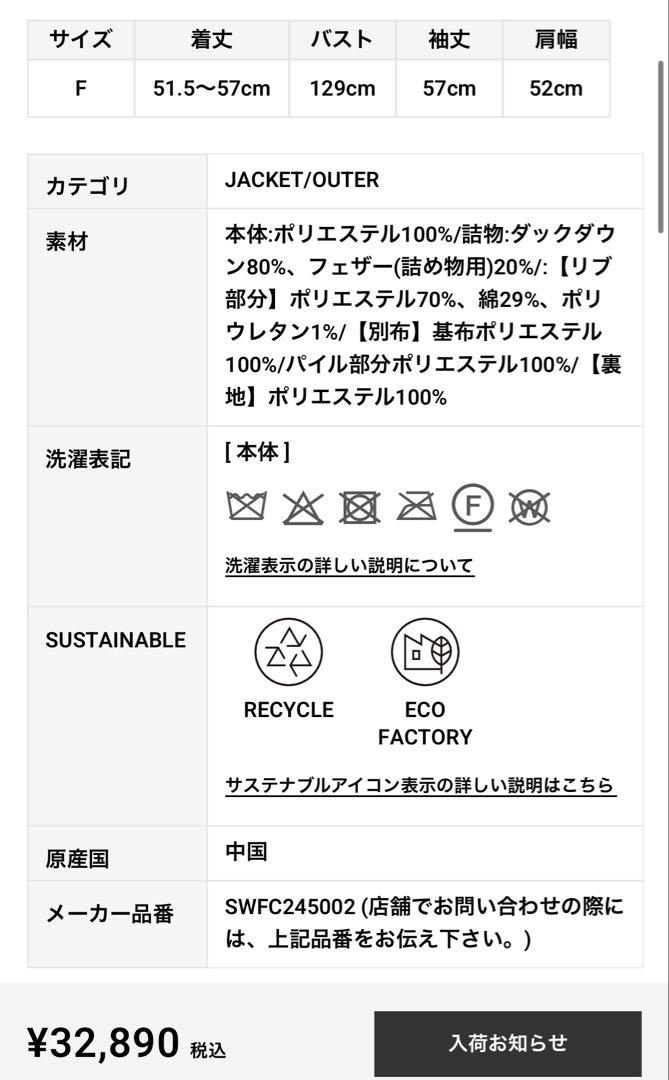Click the do-not-bleach triangle icon
Screen dimensions: 669x1080
[302, 508]
